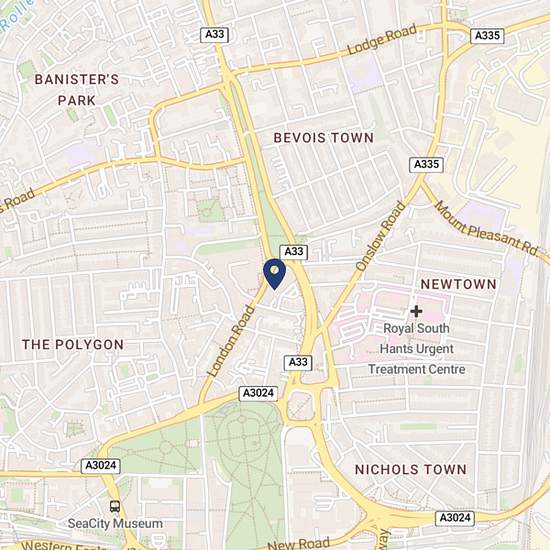The image size is (550, 550).
Task: Click the Nichols Town area label
Action: tap(411, 469)
